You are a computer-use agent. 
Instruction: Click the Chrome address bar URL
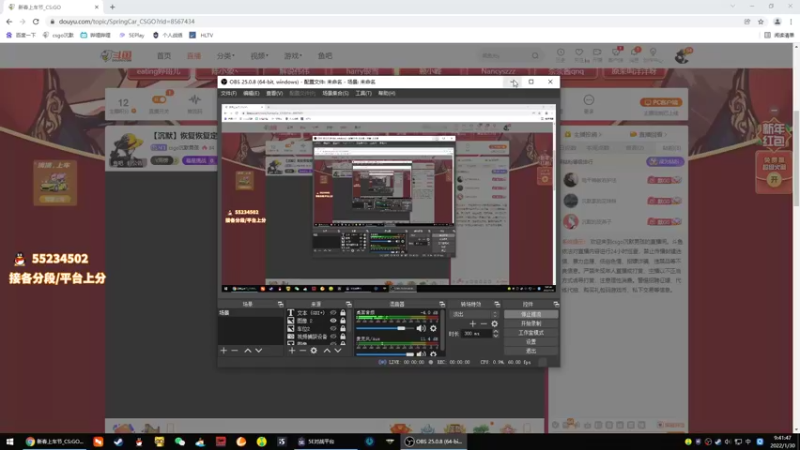127,21
